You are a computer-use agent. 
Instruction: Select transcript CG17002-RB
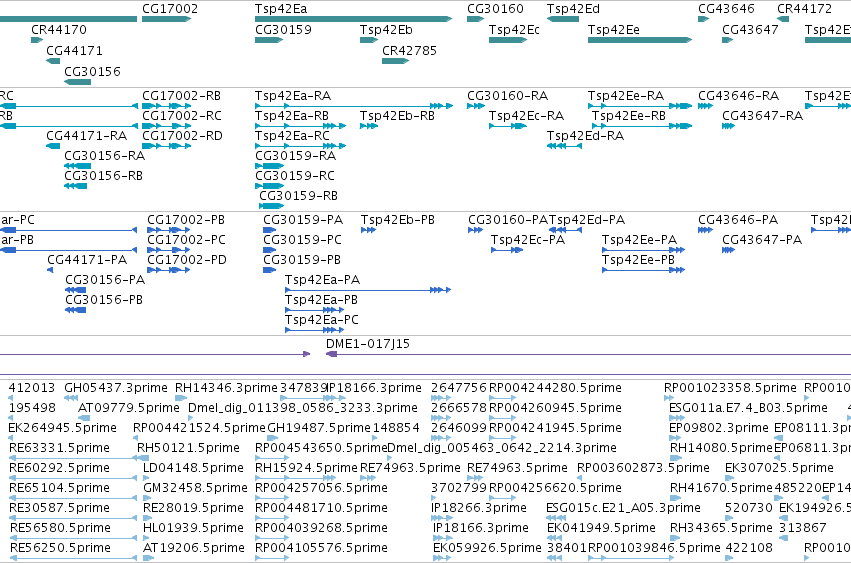(181, 96)
